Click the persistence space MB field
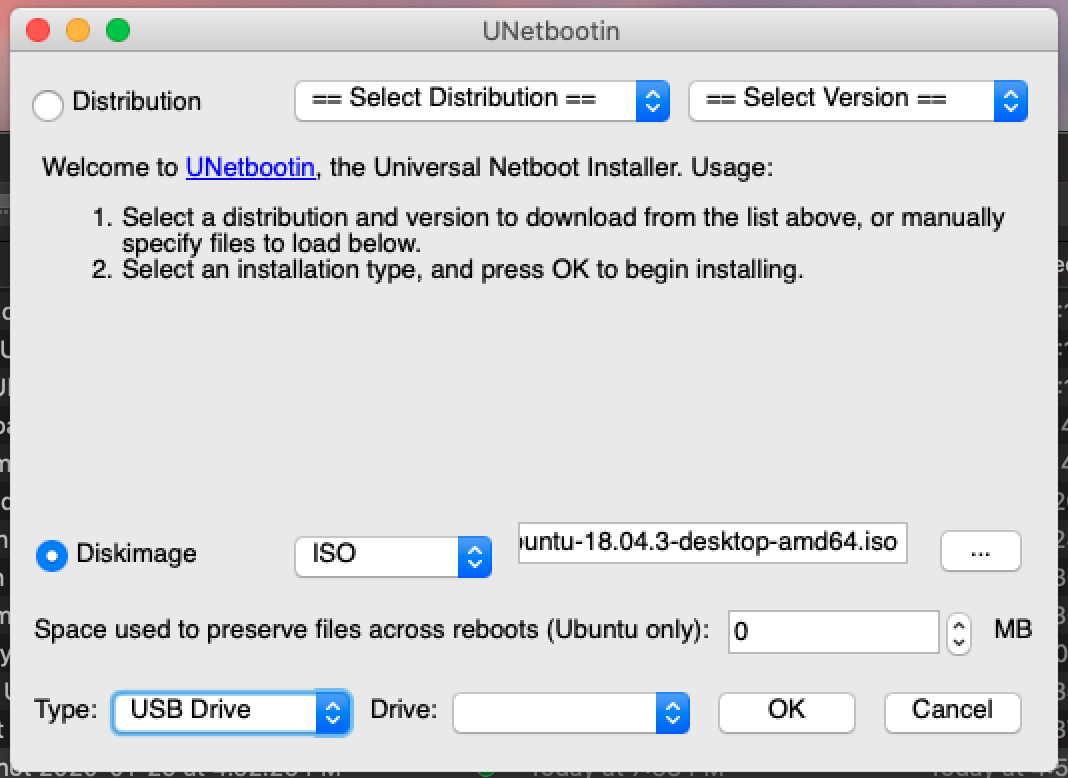Image resolution: width=1068 pixels, height=778 pixels. coord(834,632)
